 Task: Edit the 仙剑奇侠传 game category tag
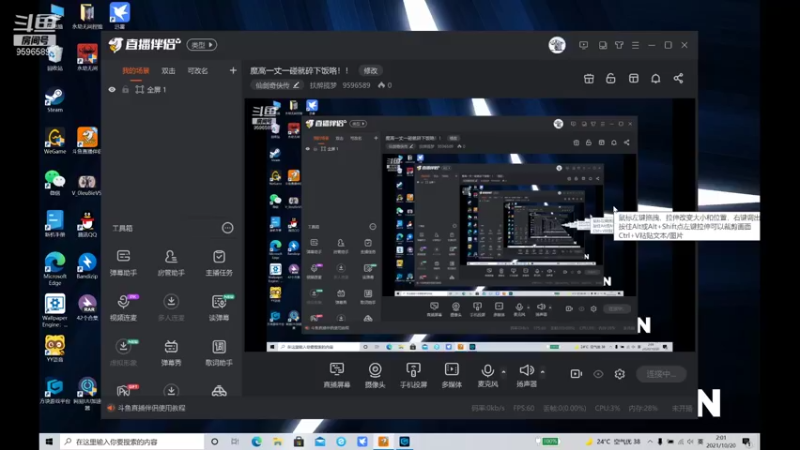tap(277, 85)
